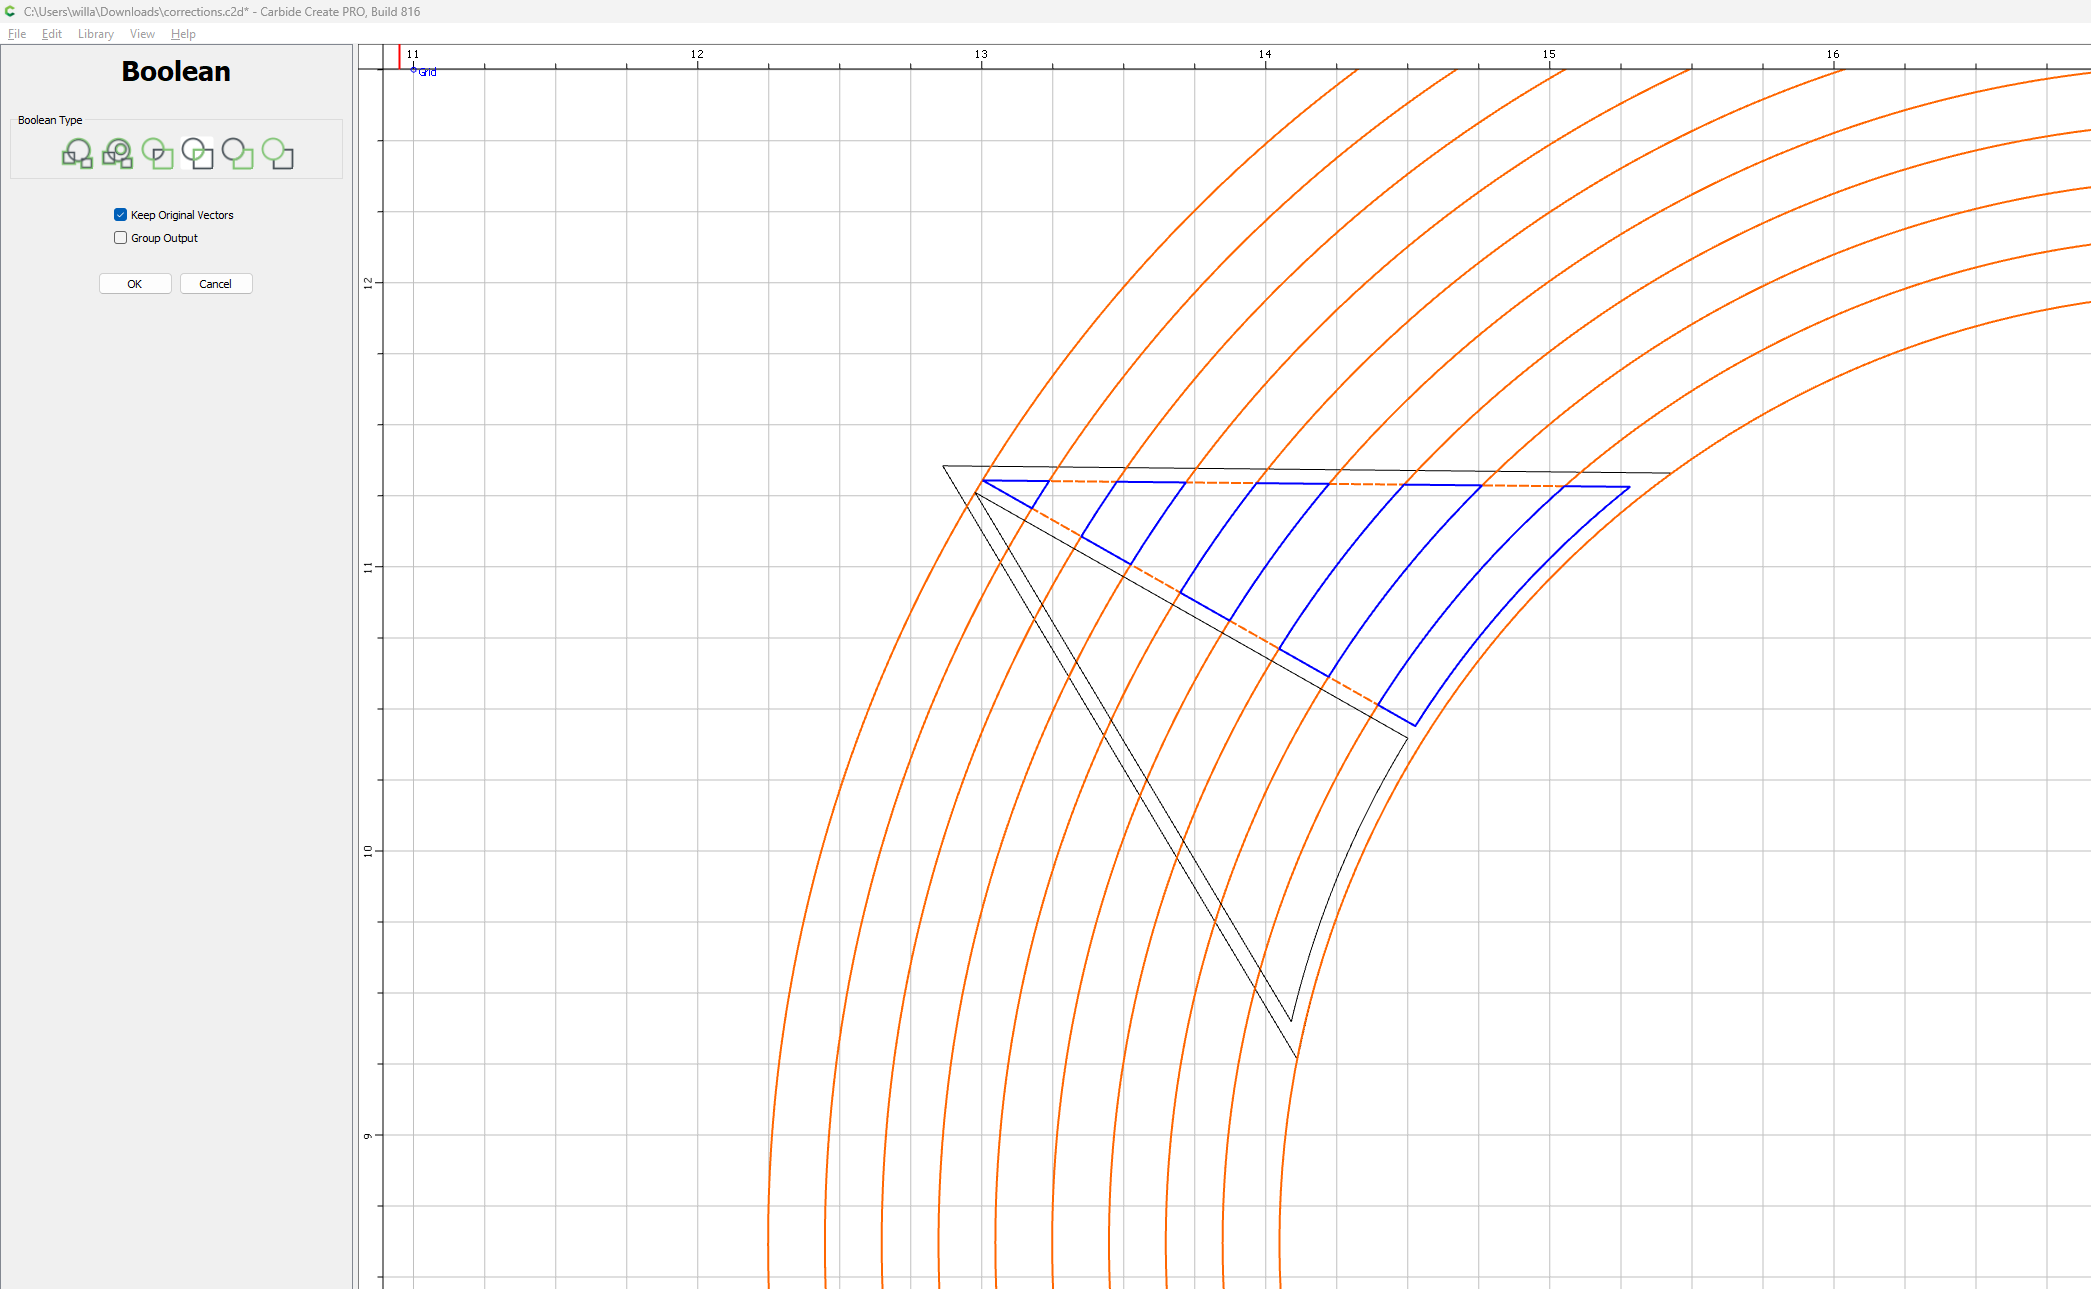
Task: Click Carbide Create logo in title bar
Action: (x=10, y=11)
